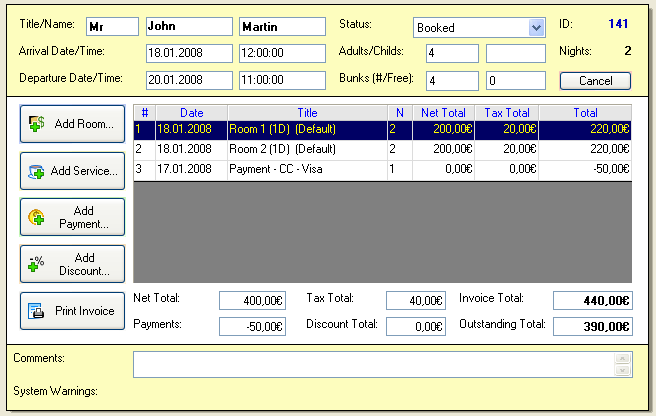The image size is (656, 416).
Task: Click the Title column header
Action: click(x=307, y=113)
